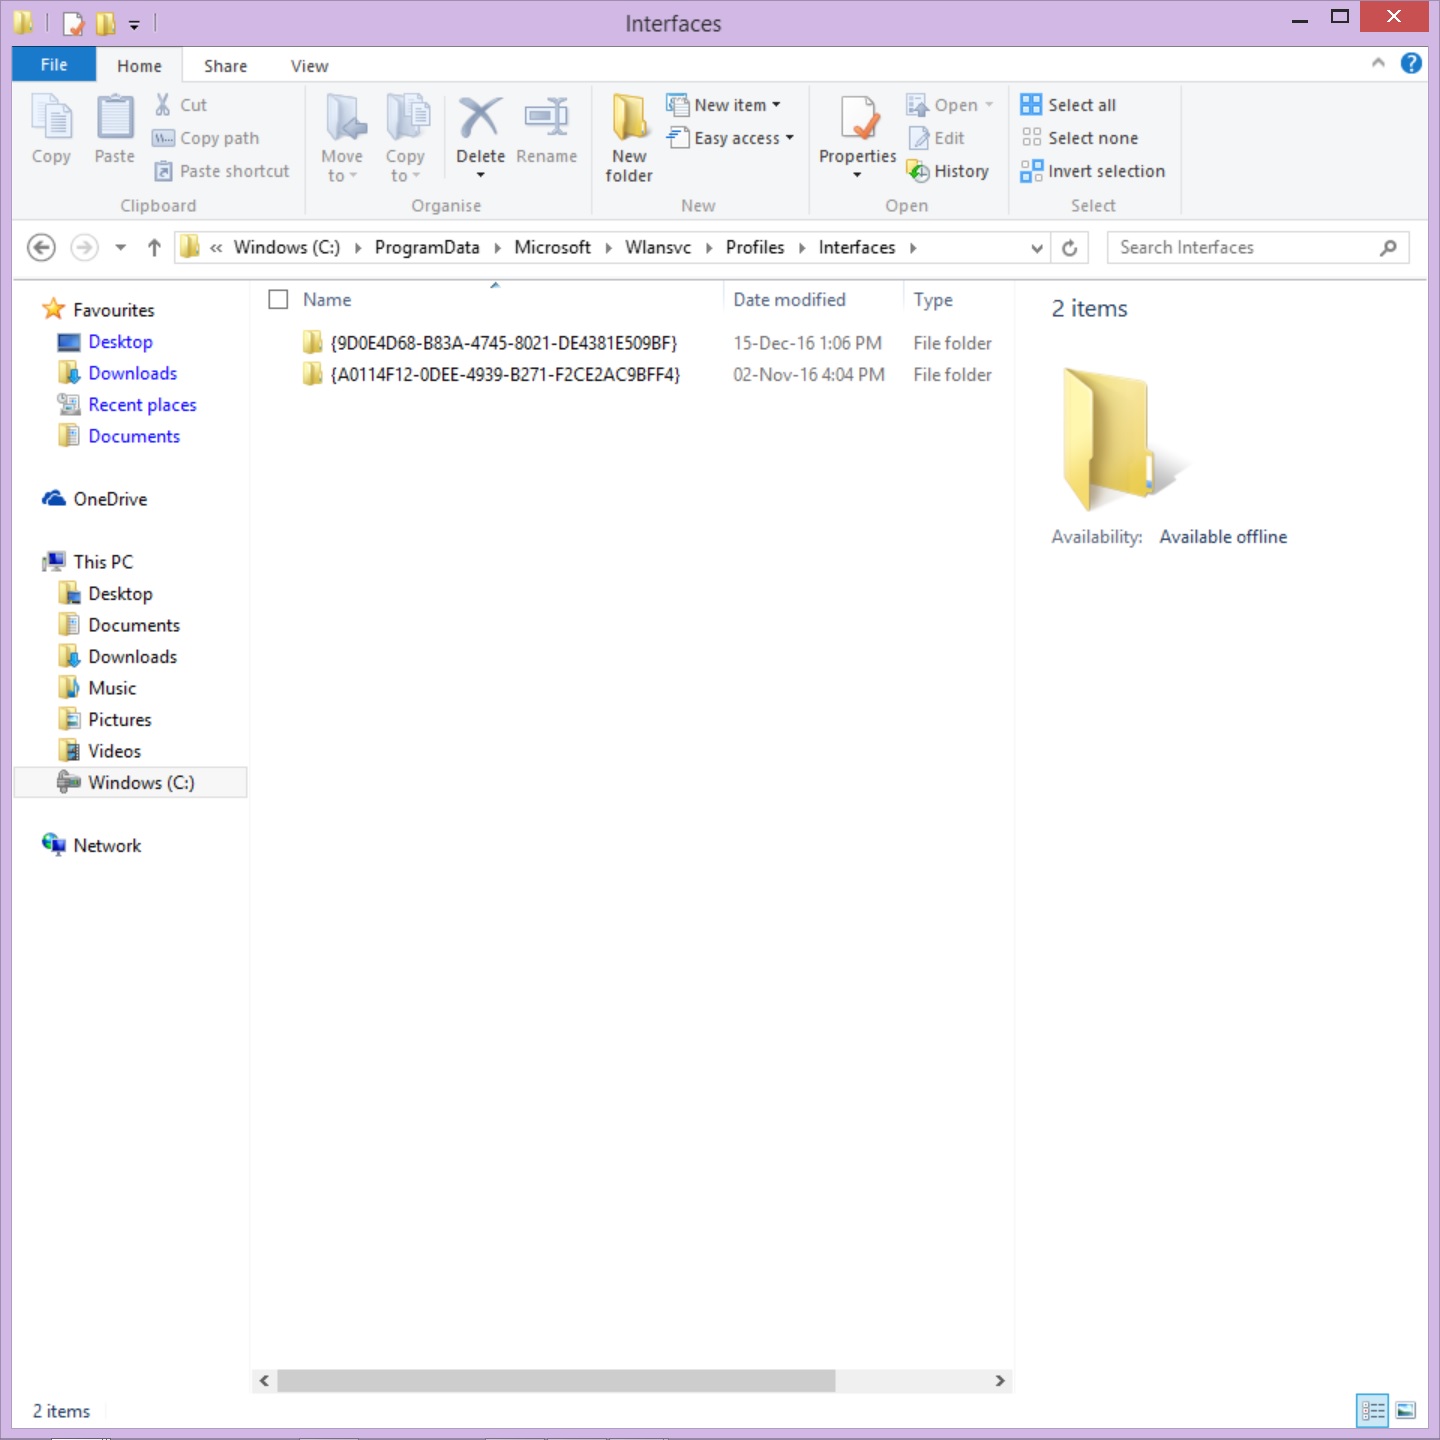Expand subfolders arrow after Interfaces in path
This screenshot has height=1440, width=1440.
[913, 248]
